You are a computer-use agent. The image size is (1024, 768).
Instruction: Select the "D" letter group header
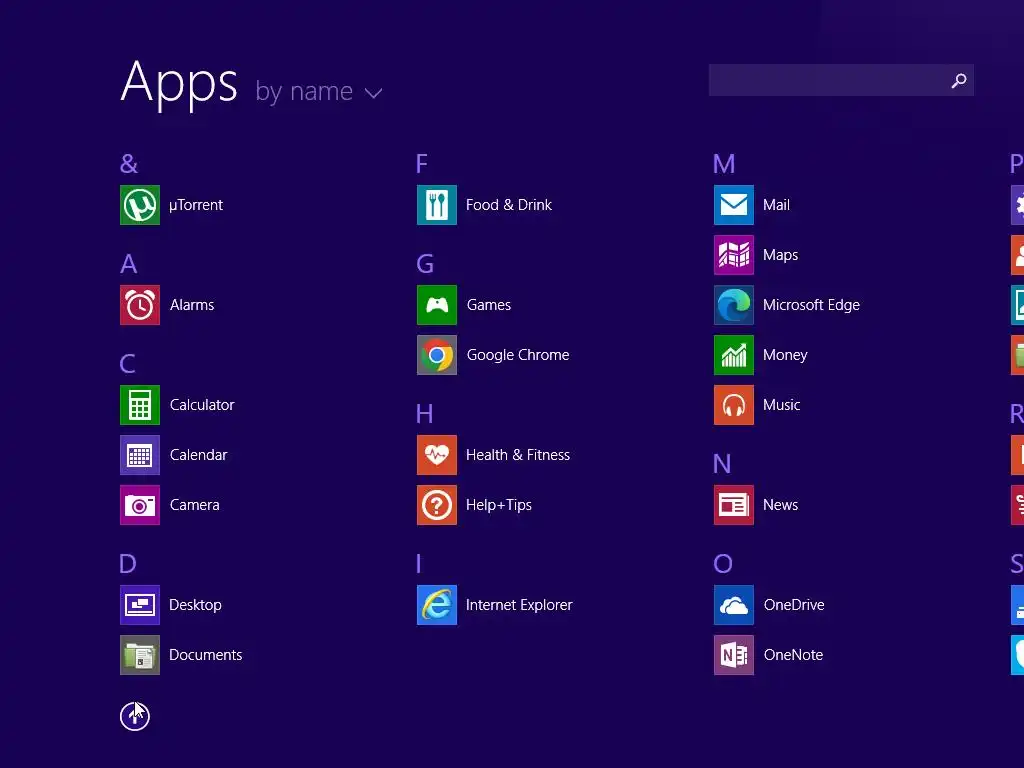128,564
